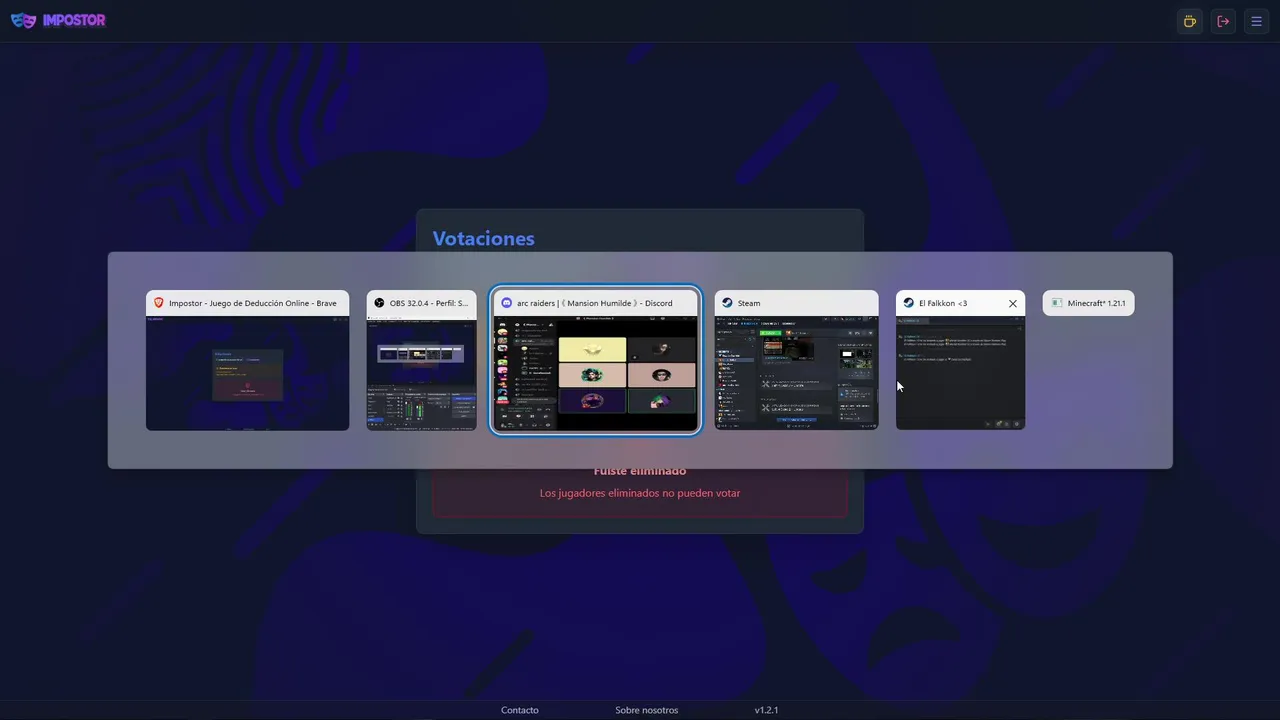The height and width of the screenshot is (720, 1280).
Task: Click the Minecraft icon in switcher
Action: [x=1056, y=303]
